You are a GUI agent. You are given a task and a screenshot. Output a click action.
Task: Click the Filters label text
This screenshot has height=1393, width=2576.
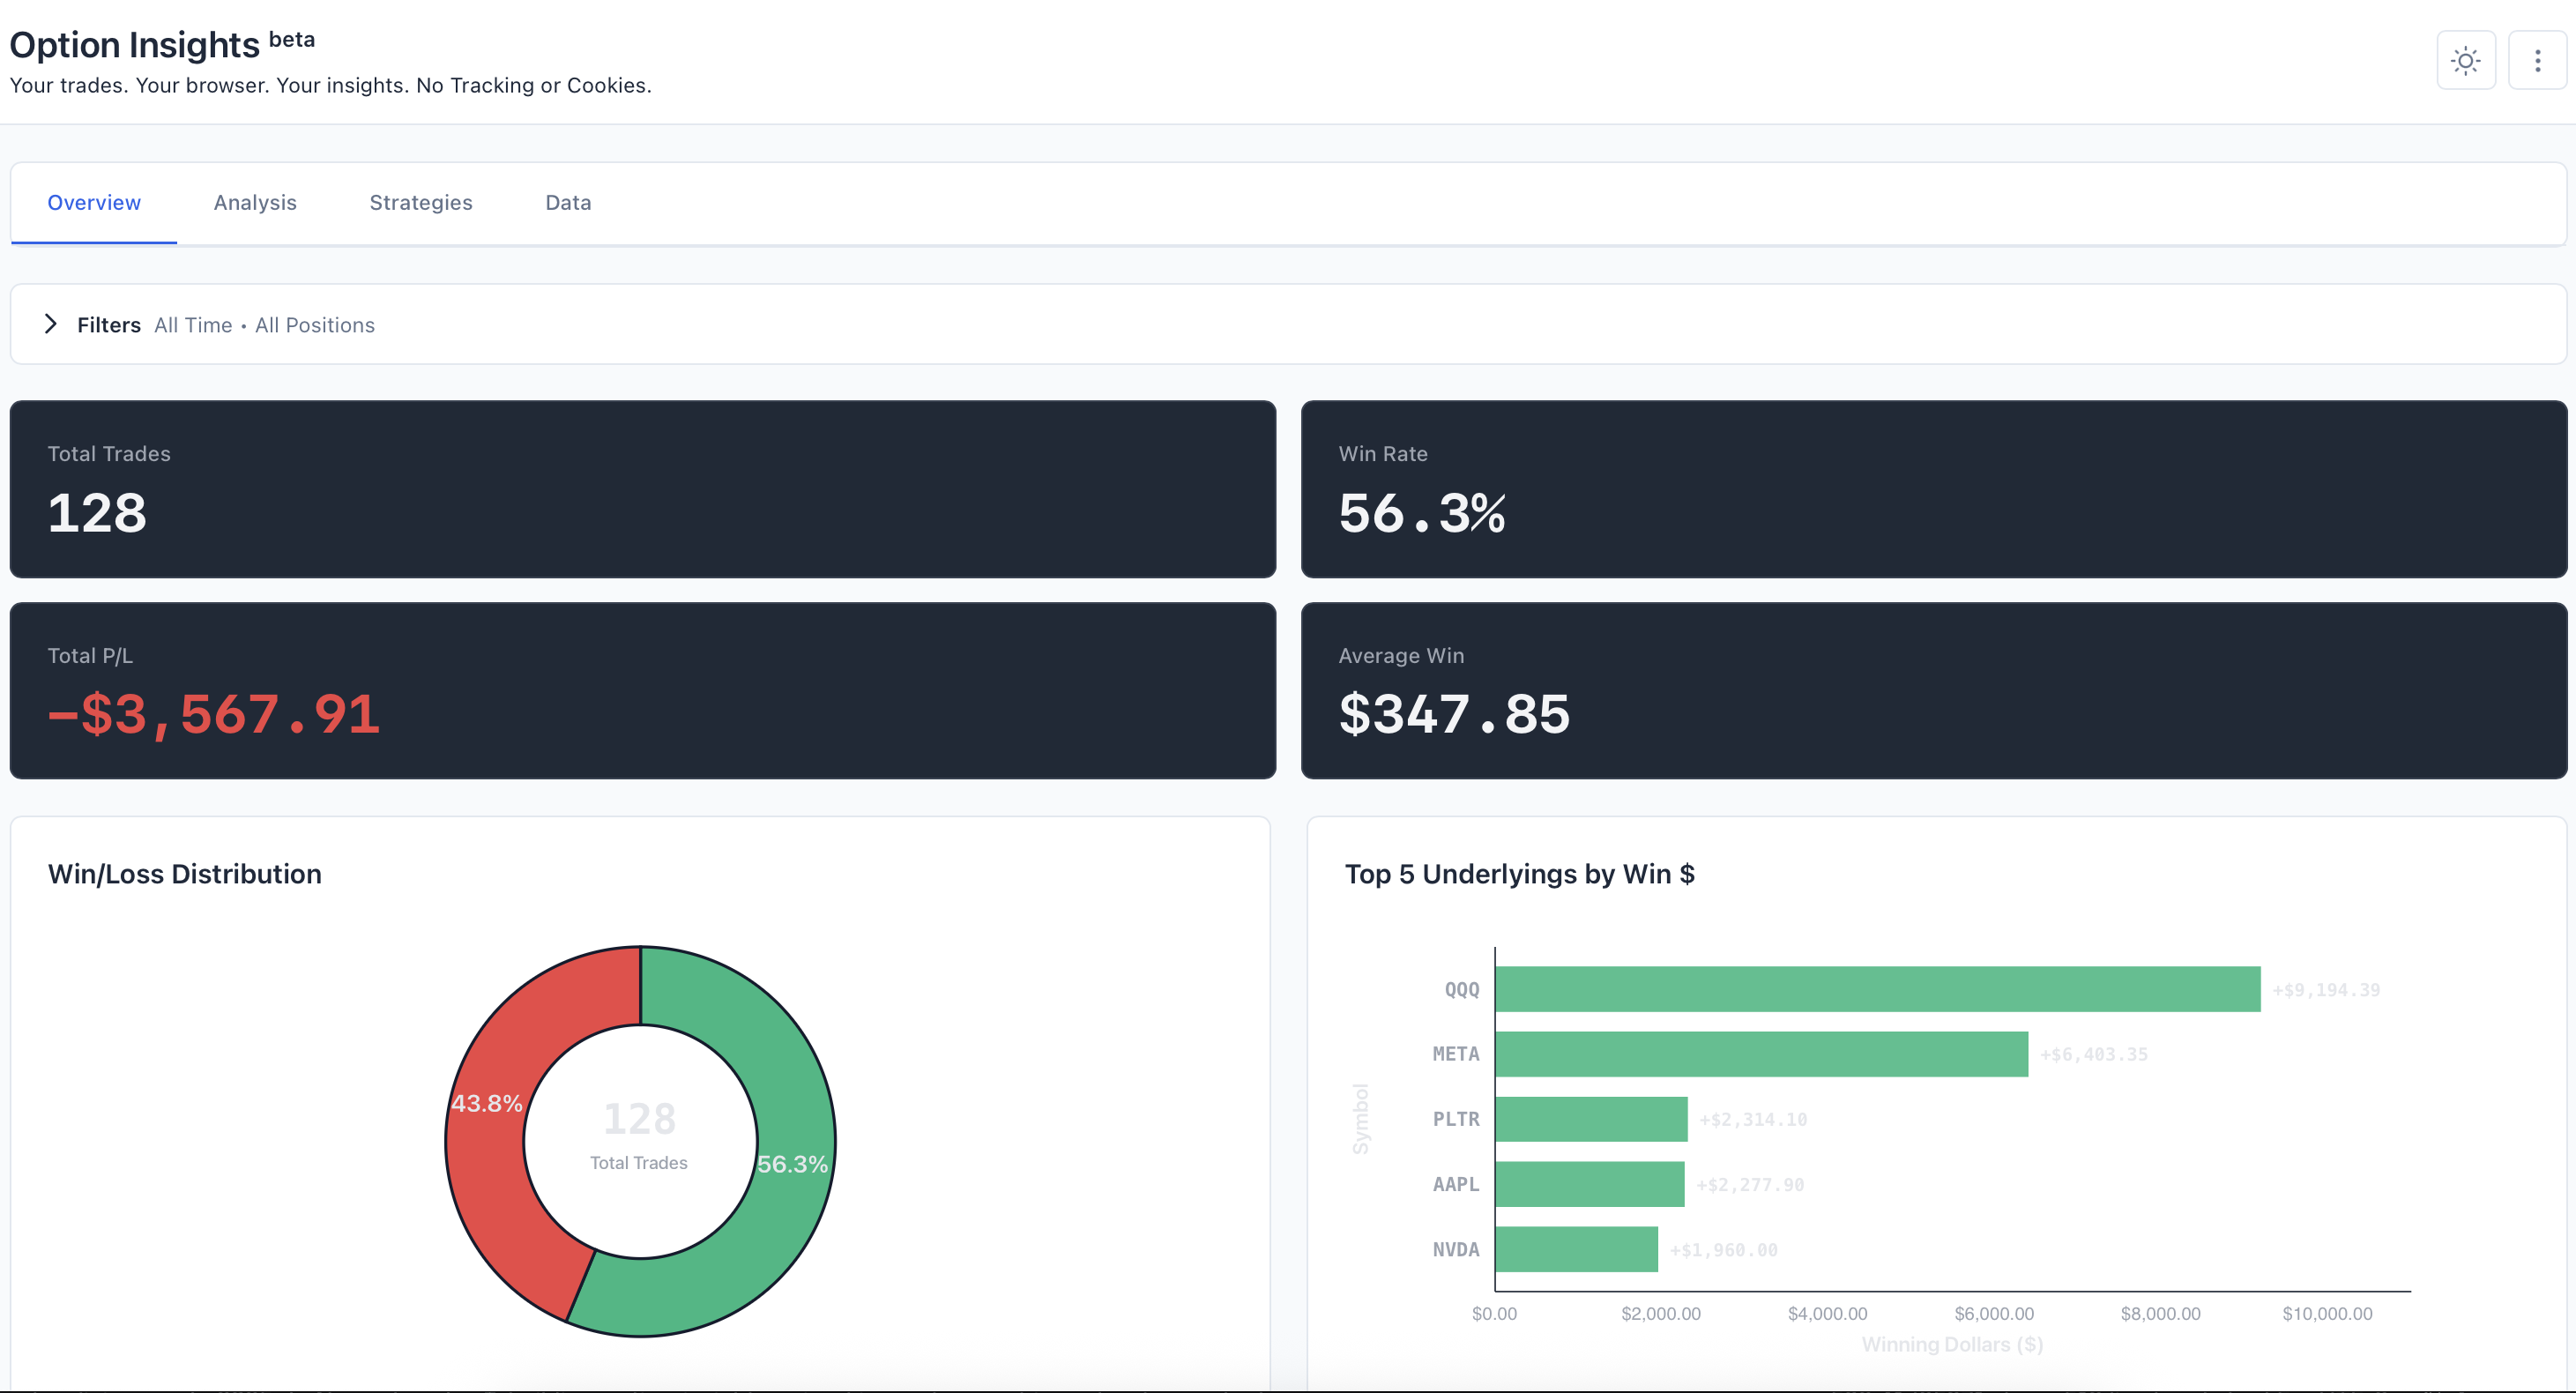(108, 325)
